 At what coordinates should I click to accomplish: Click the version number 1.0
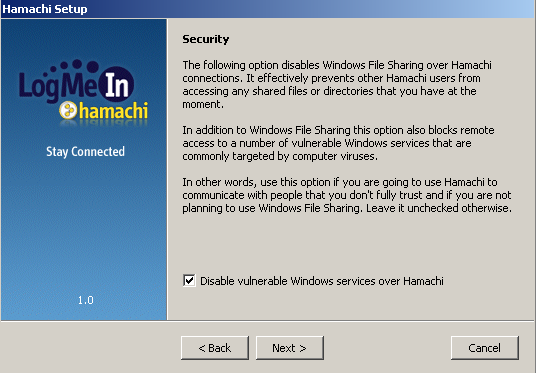point(85,300)
